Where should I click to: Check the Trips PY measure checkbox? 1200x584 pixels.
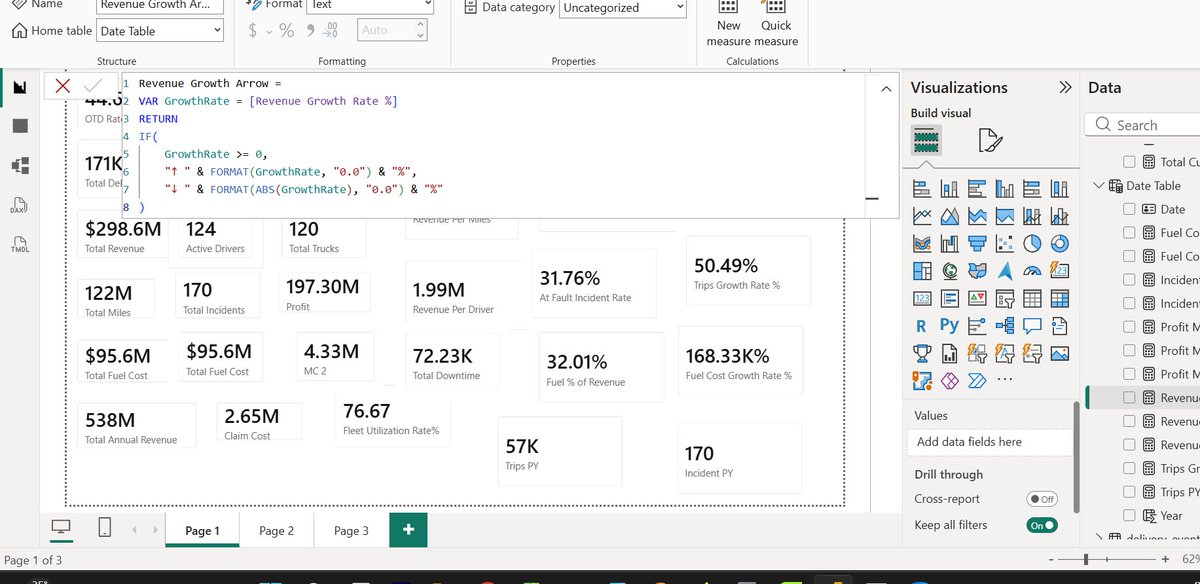click(x=1129, y=492)
